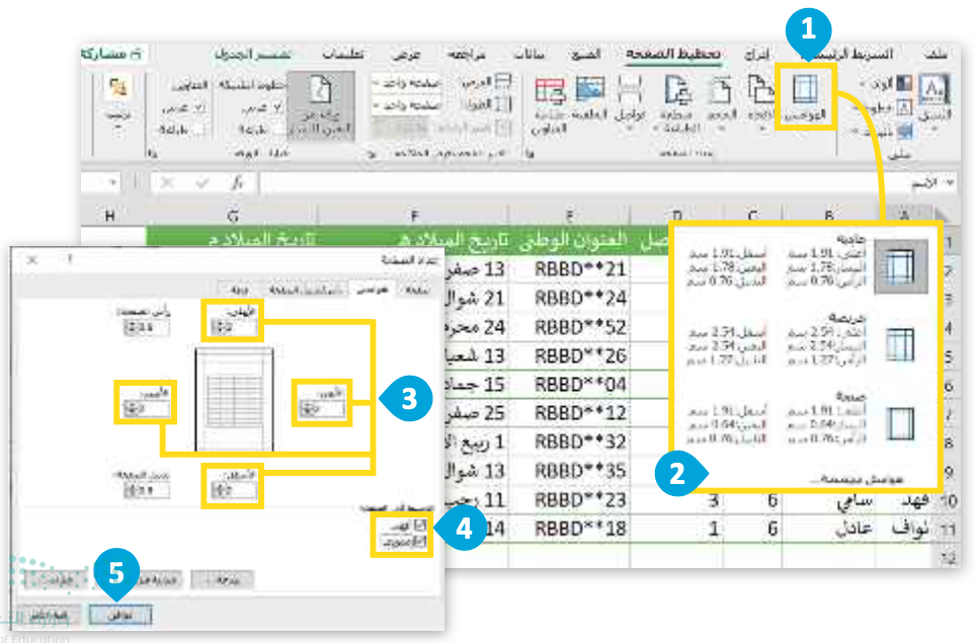Viewport: 977px width, 643px height.
Task: Open the page Size (الحجم) tool
Action: [722, 101]
